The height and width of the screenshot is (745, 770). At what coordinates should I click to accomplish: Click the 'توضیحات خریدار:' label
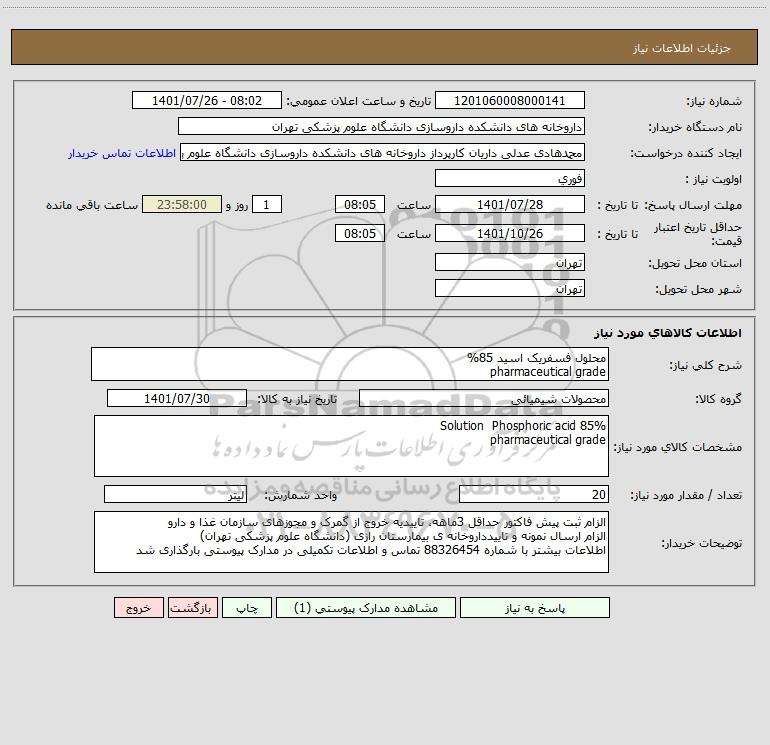pyautogui.click(x=702, y=543)
